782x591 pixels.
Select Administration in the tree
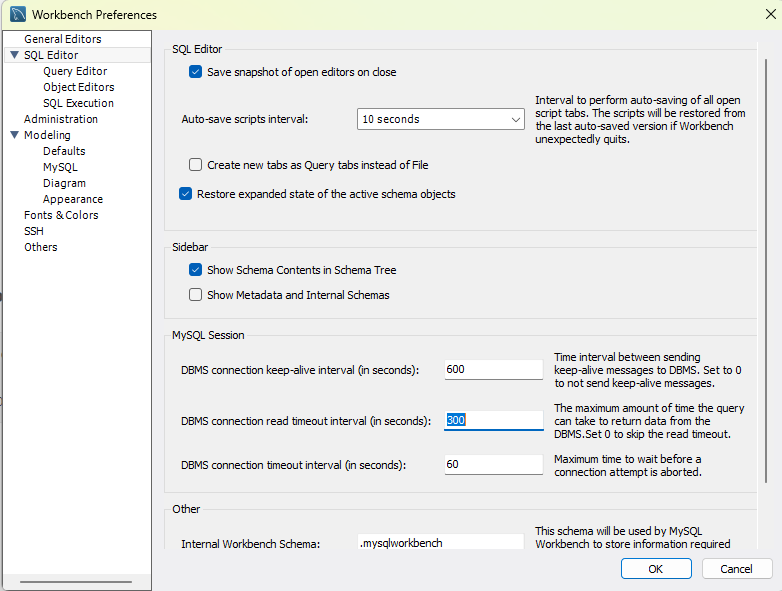[61, 119]
